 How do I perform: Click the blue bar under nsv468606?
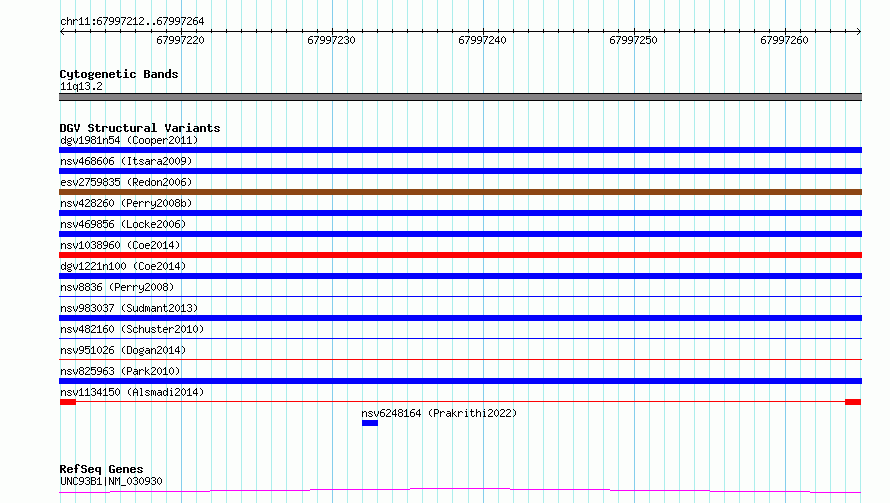(460, 171)
